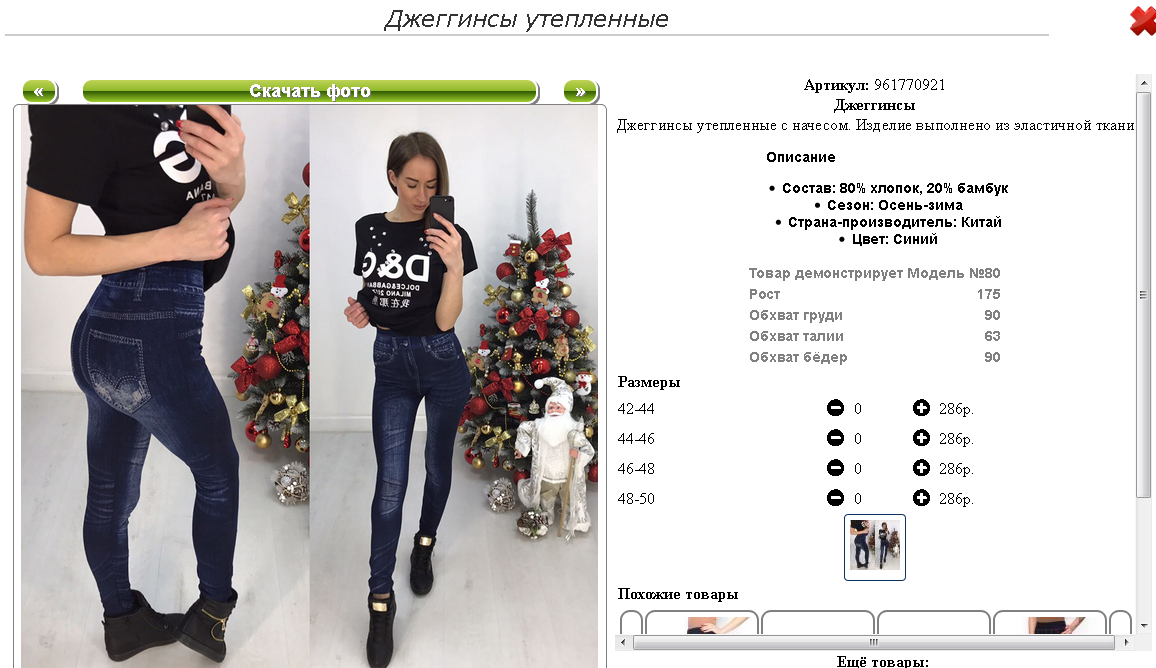The width and height of the screenshot is (1156, 668).
Task: Go to next photo with » button
Action: [x=581, y=91]
